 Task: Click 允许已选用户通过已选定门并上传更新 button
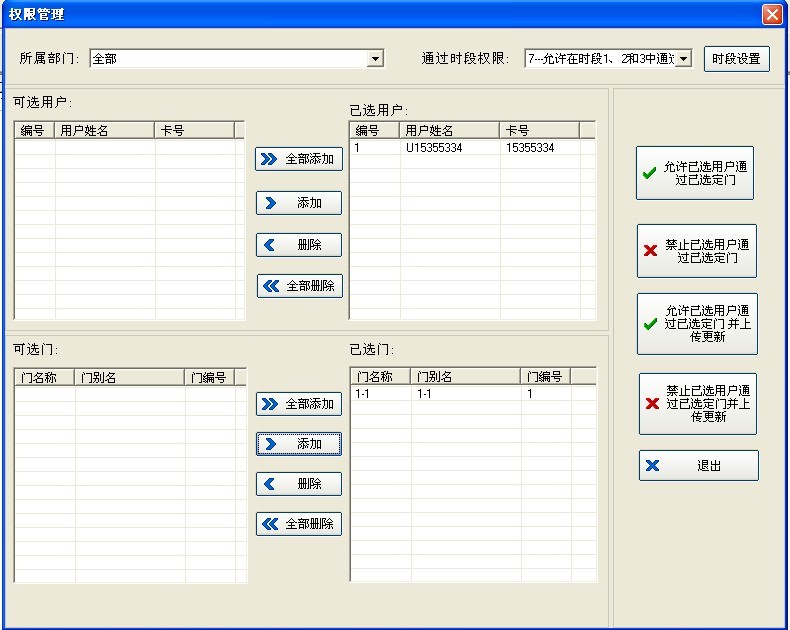pos(696,324)
